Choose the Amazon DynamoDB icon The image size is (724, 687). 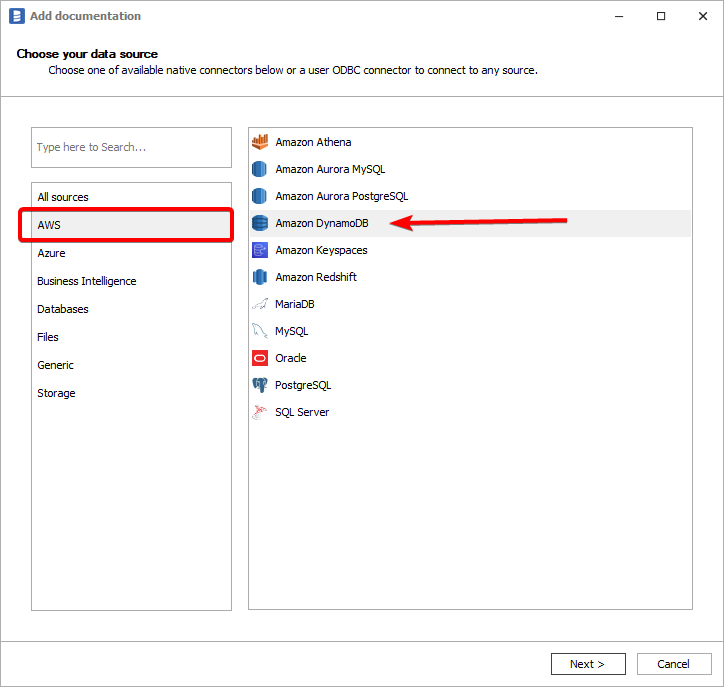pyautogui.click(x=260, y=223)
